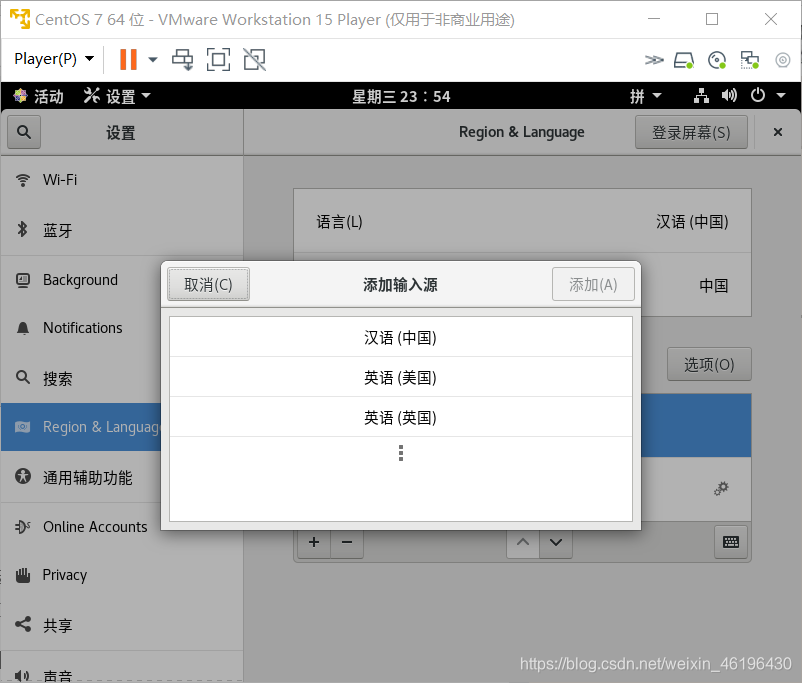
Task: Click the share icon beside 共享
Action: click(x=23, y=624)
